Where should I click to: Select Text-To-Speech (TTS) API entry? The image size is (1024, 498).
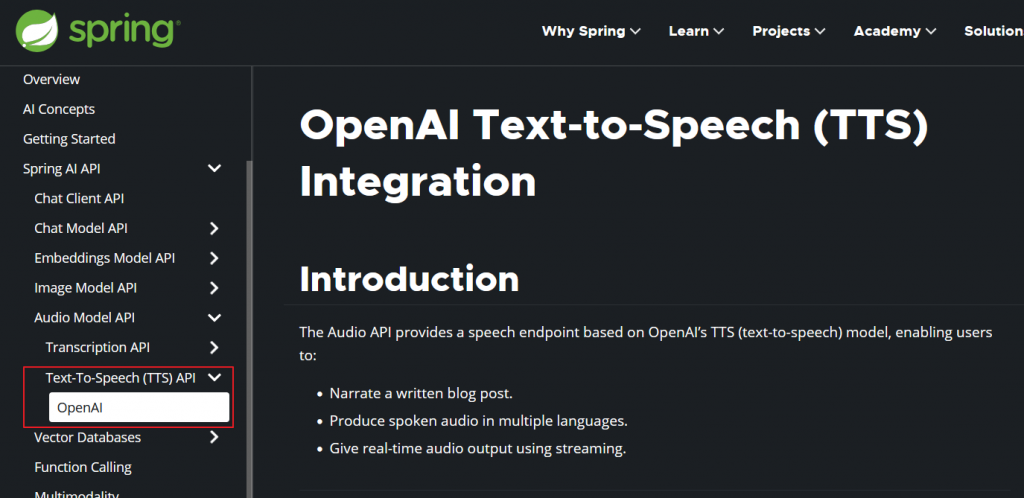coord(121,377)
